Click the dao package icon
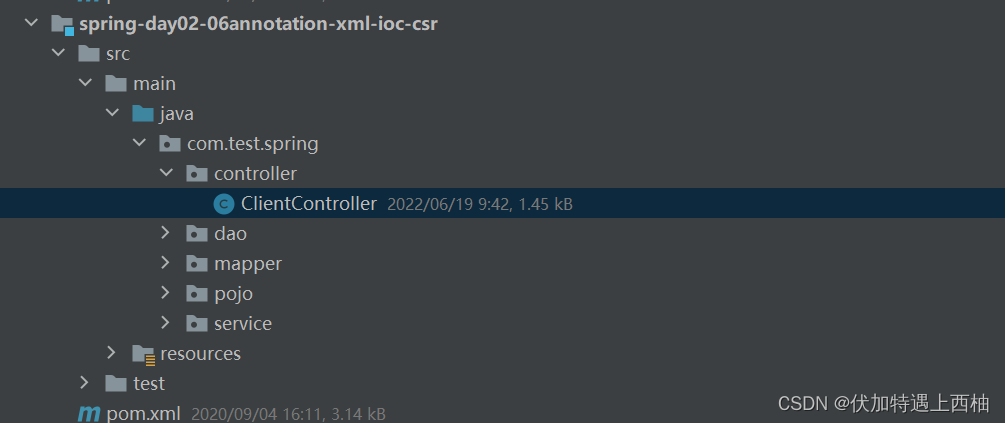 (x=197, y=234)
